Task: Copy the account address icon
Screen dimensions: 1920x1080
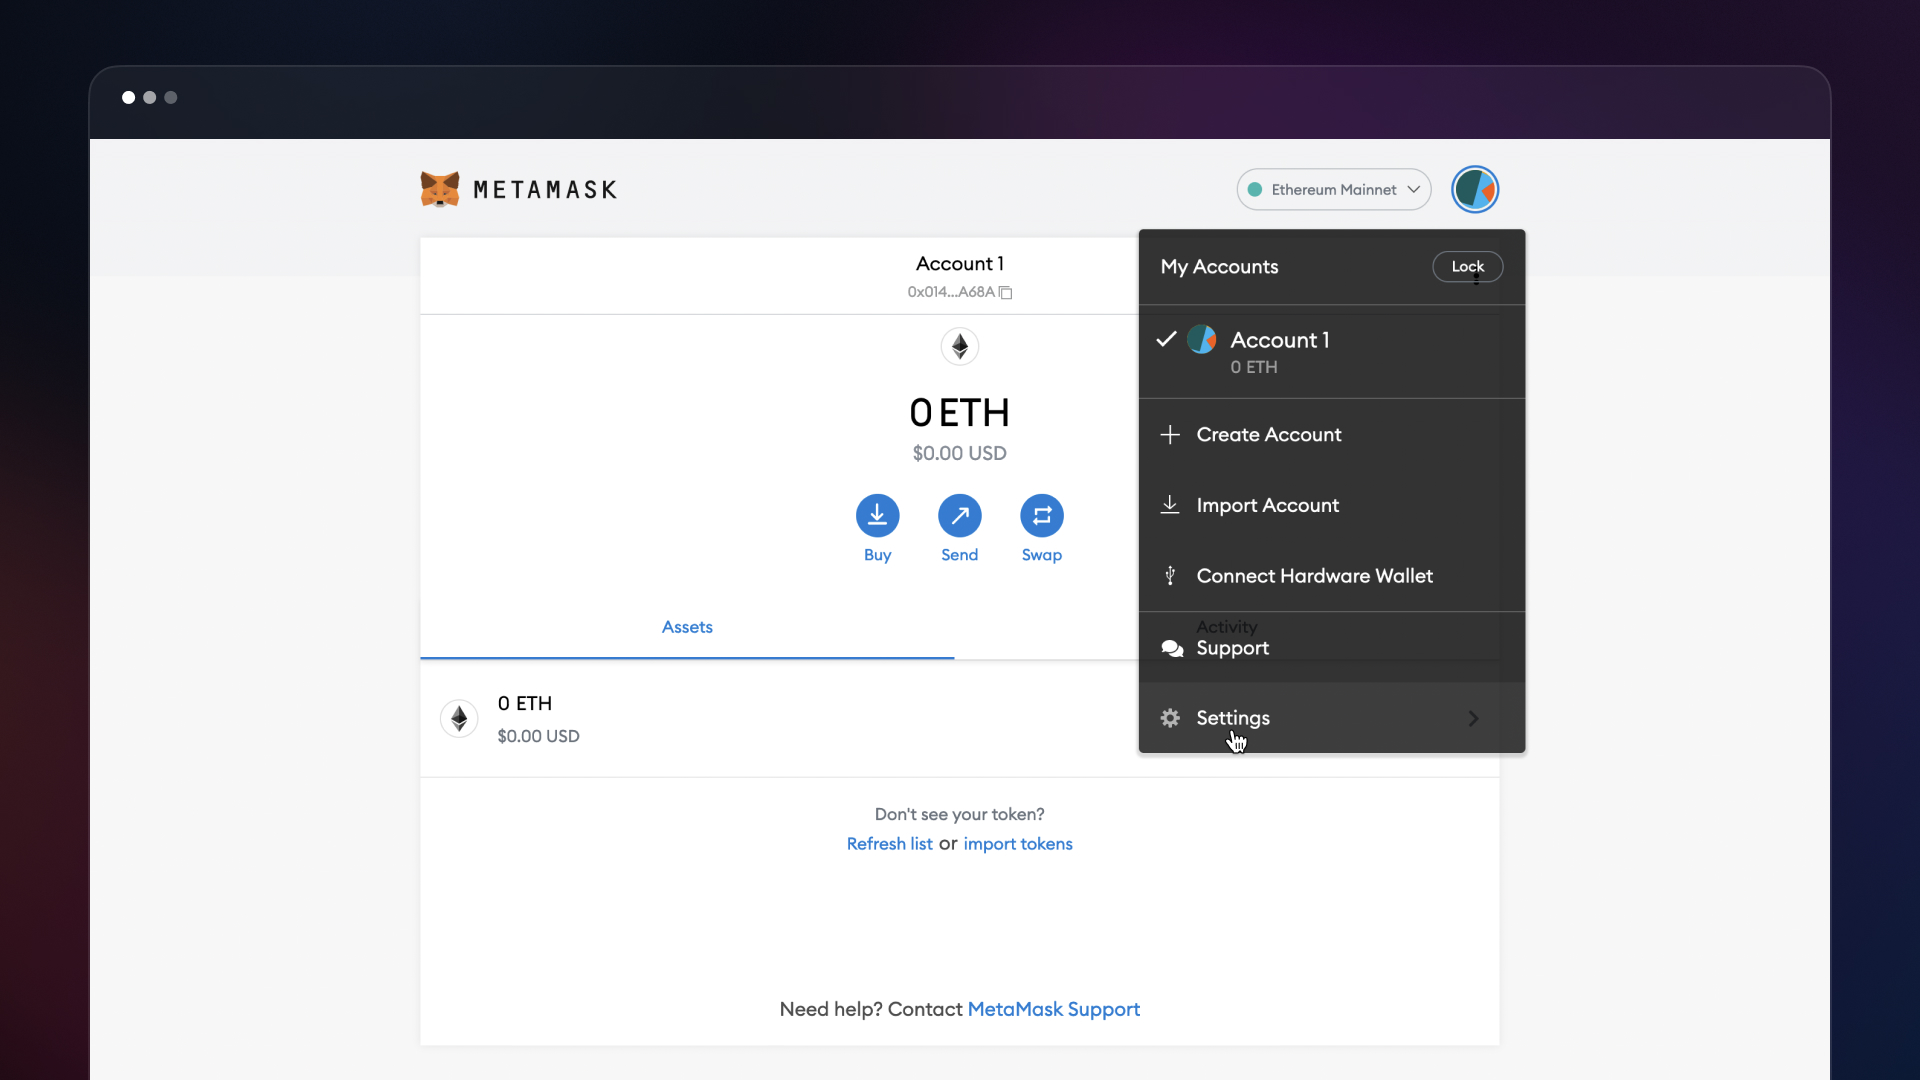Action: click(x=1006, y=293)
